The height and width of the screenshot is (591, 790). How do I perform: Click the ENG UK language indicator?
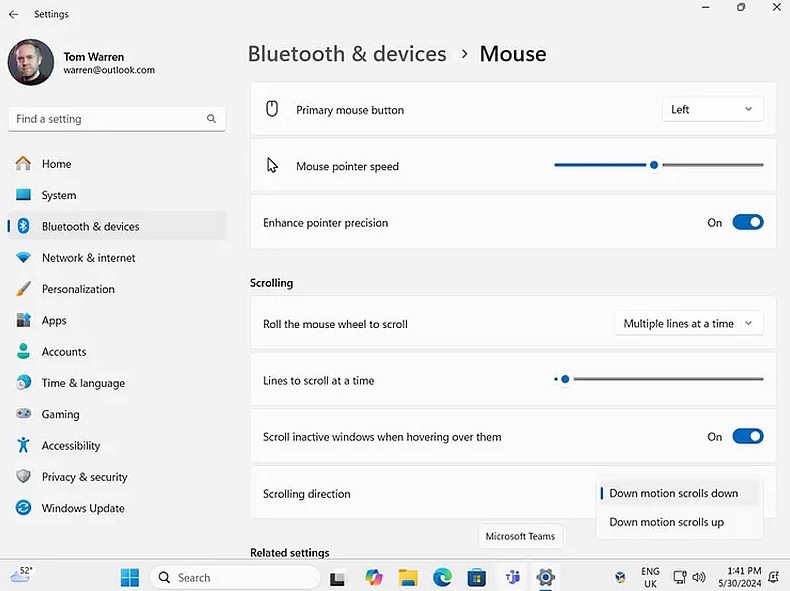[650, 577]
